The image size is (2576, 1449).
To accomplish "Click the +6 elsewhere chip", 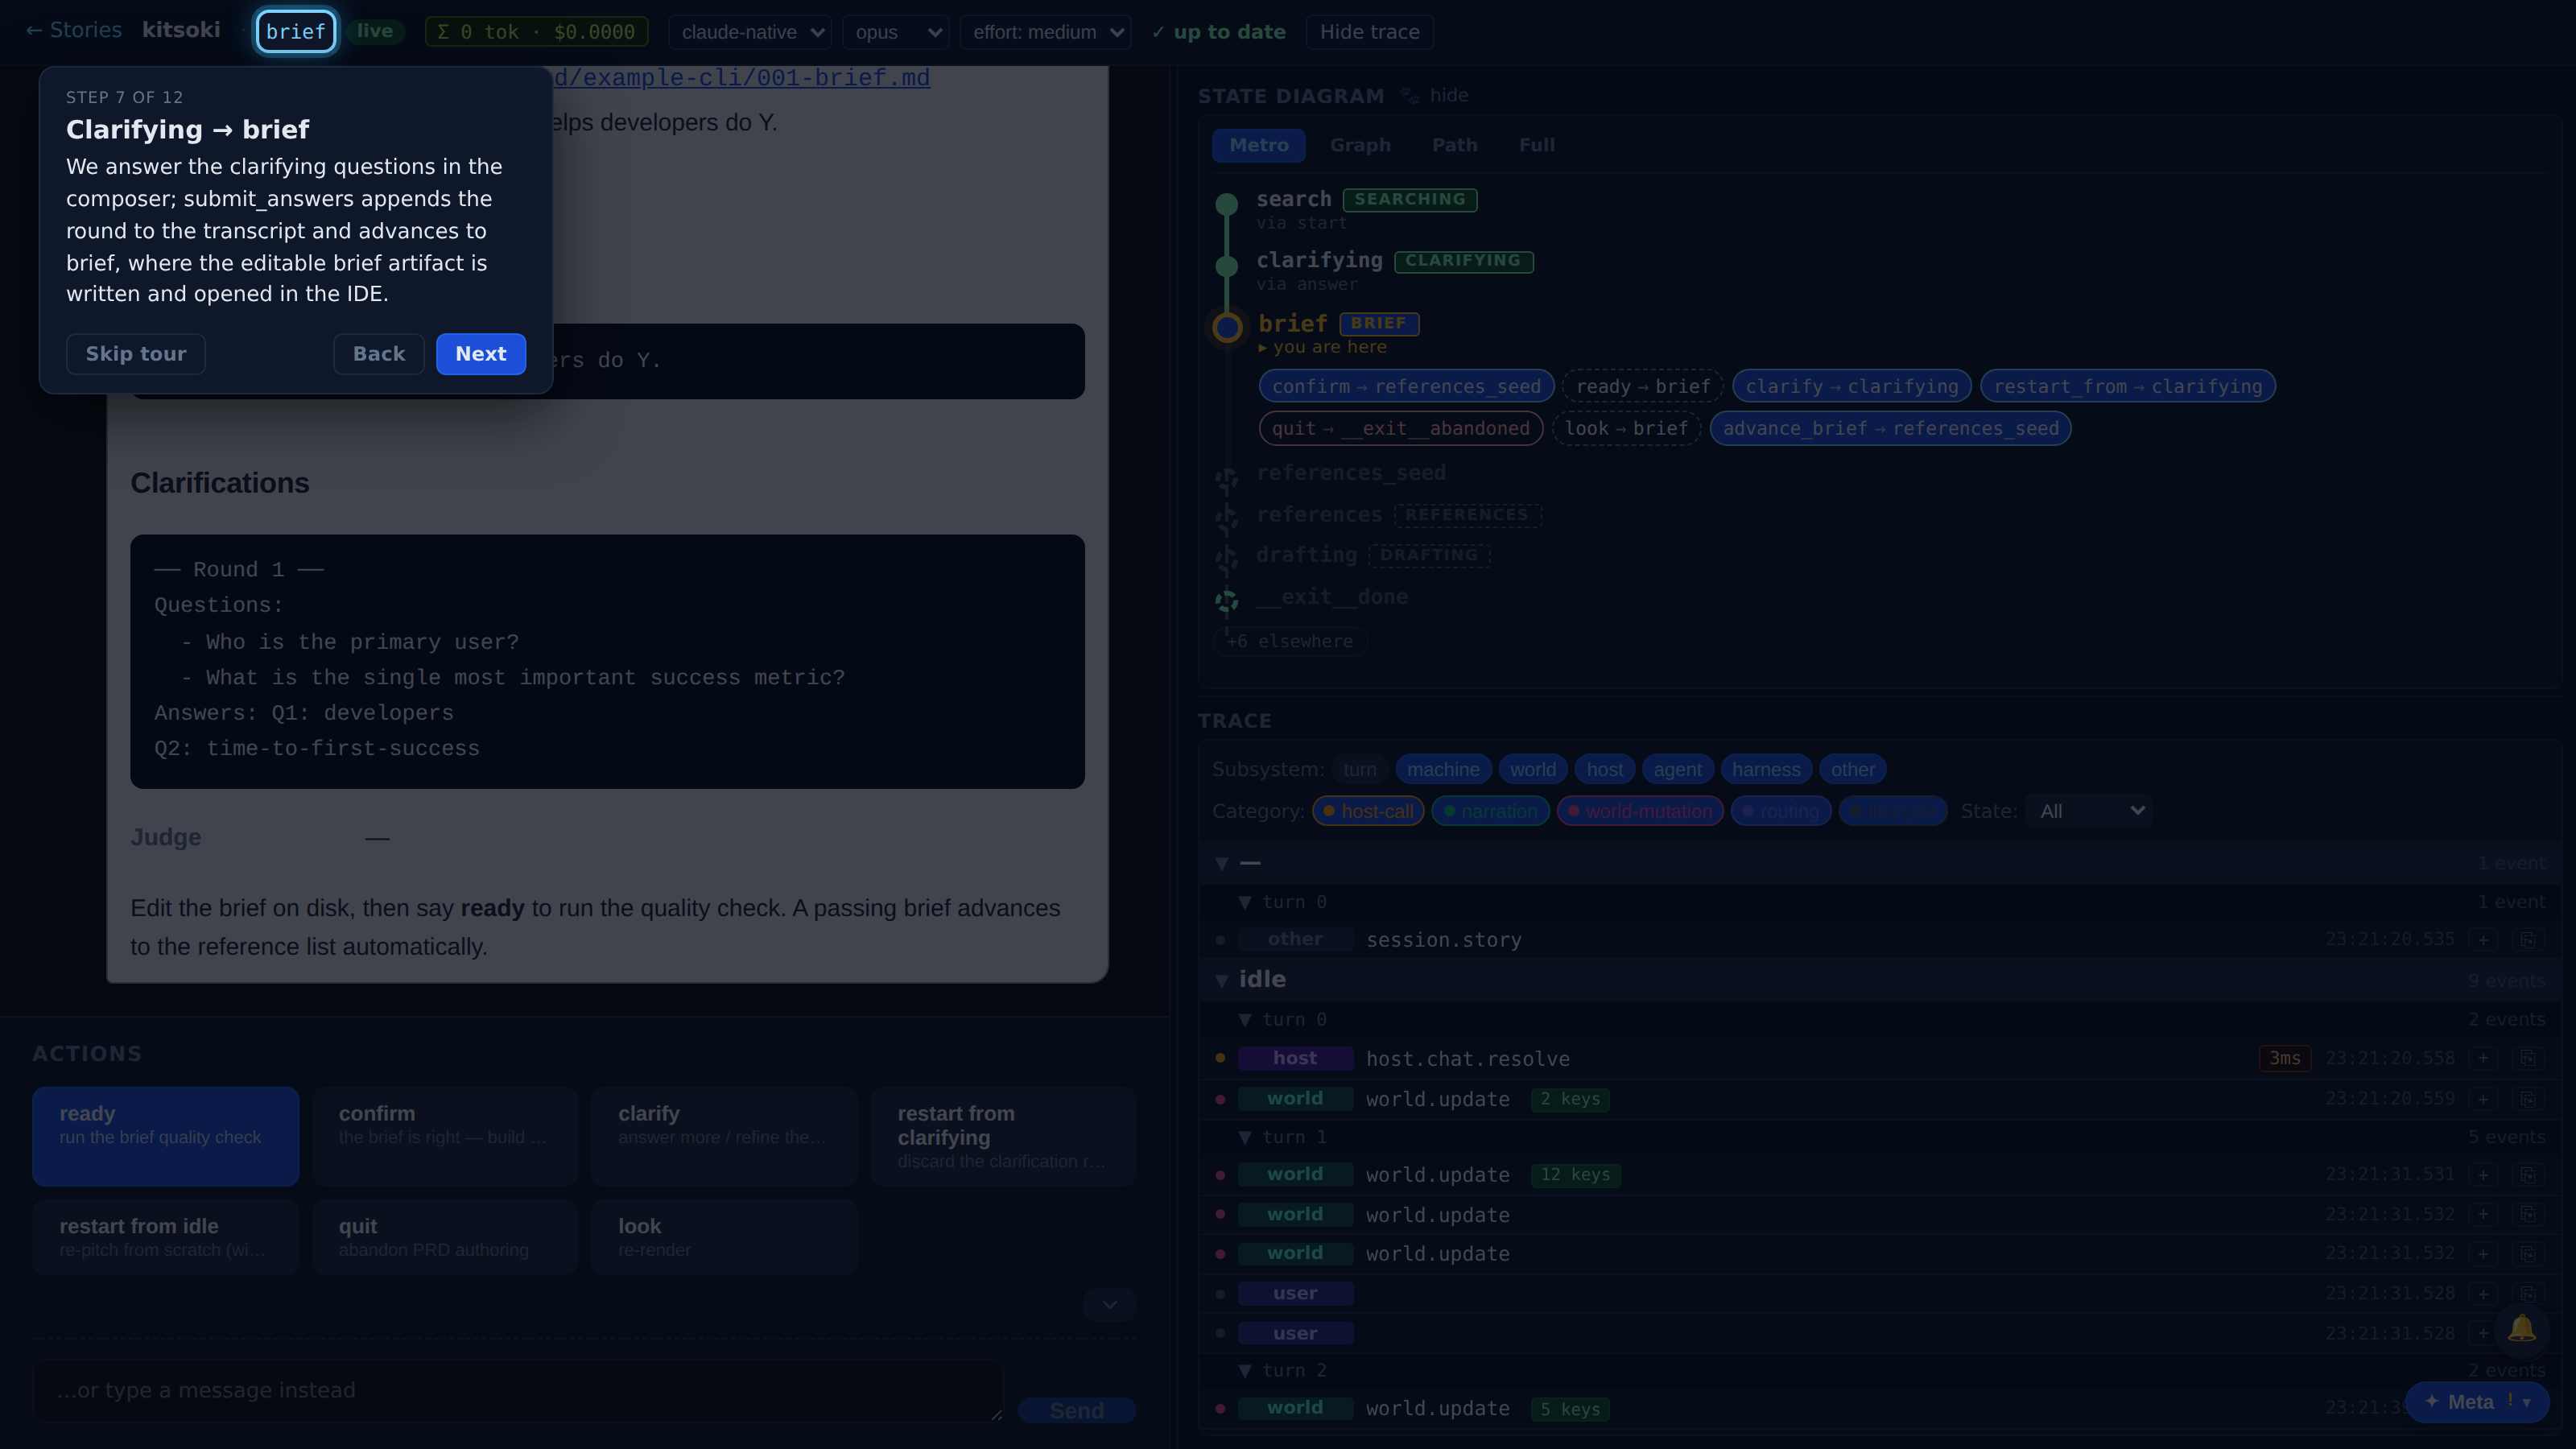I will pyautogui.click(x=1290, y=641).
